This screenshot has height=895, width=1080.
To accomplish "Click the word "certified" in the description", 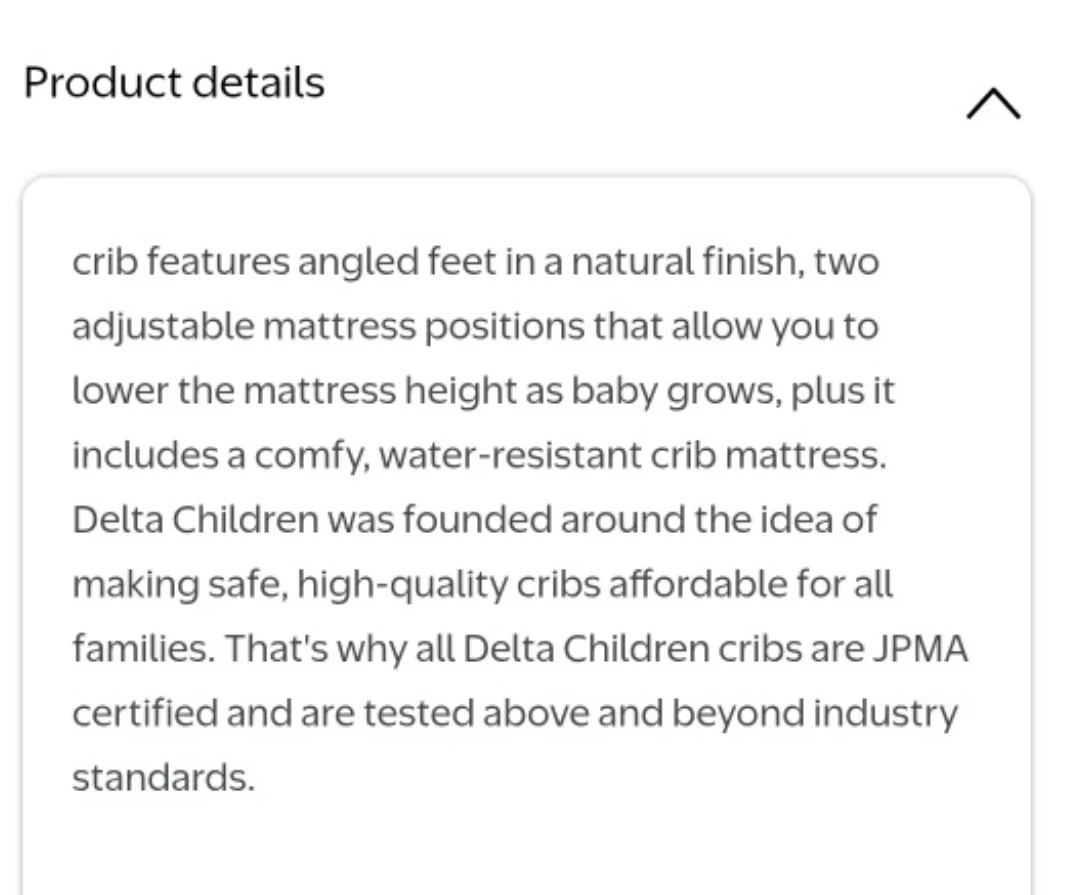I will point(144,713).
